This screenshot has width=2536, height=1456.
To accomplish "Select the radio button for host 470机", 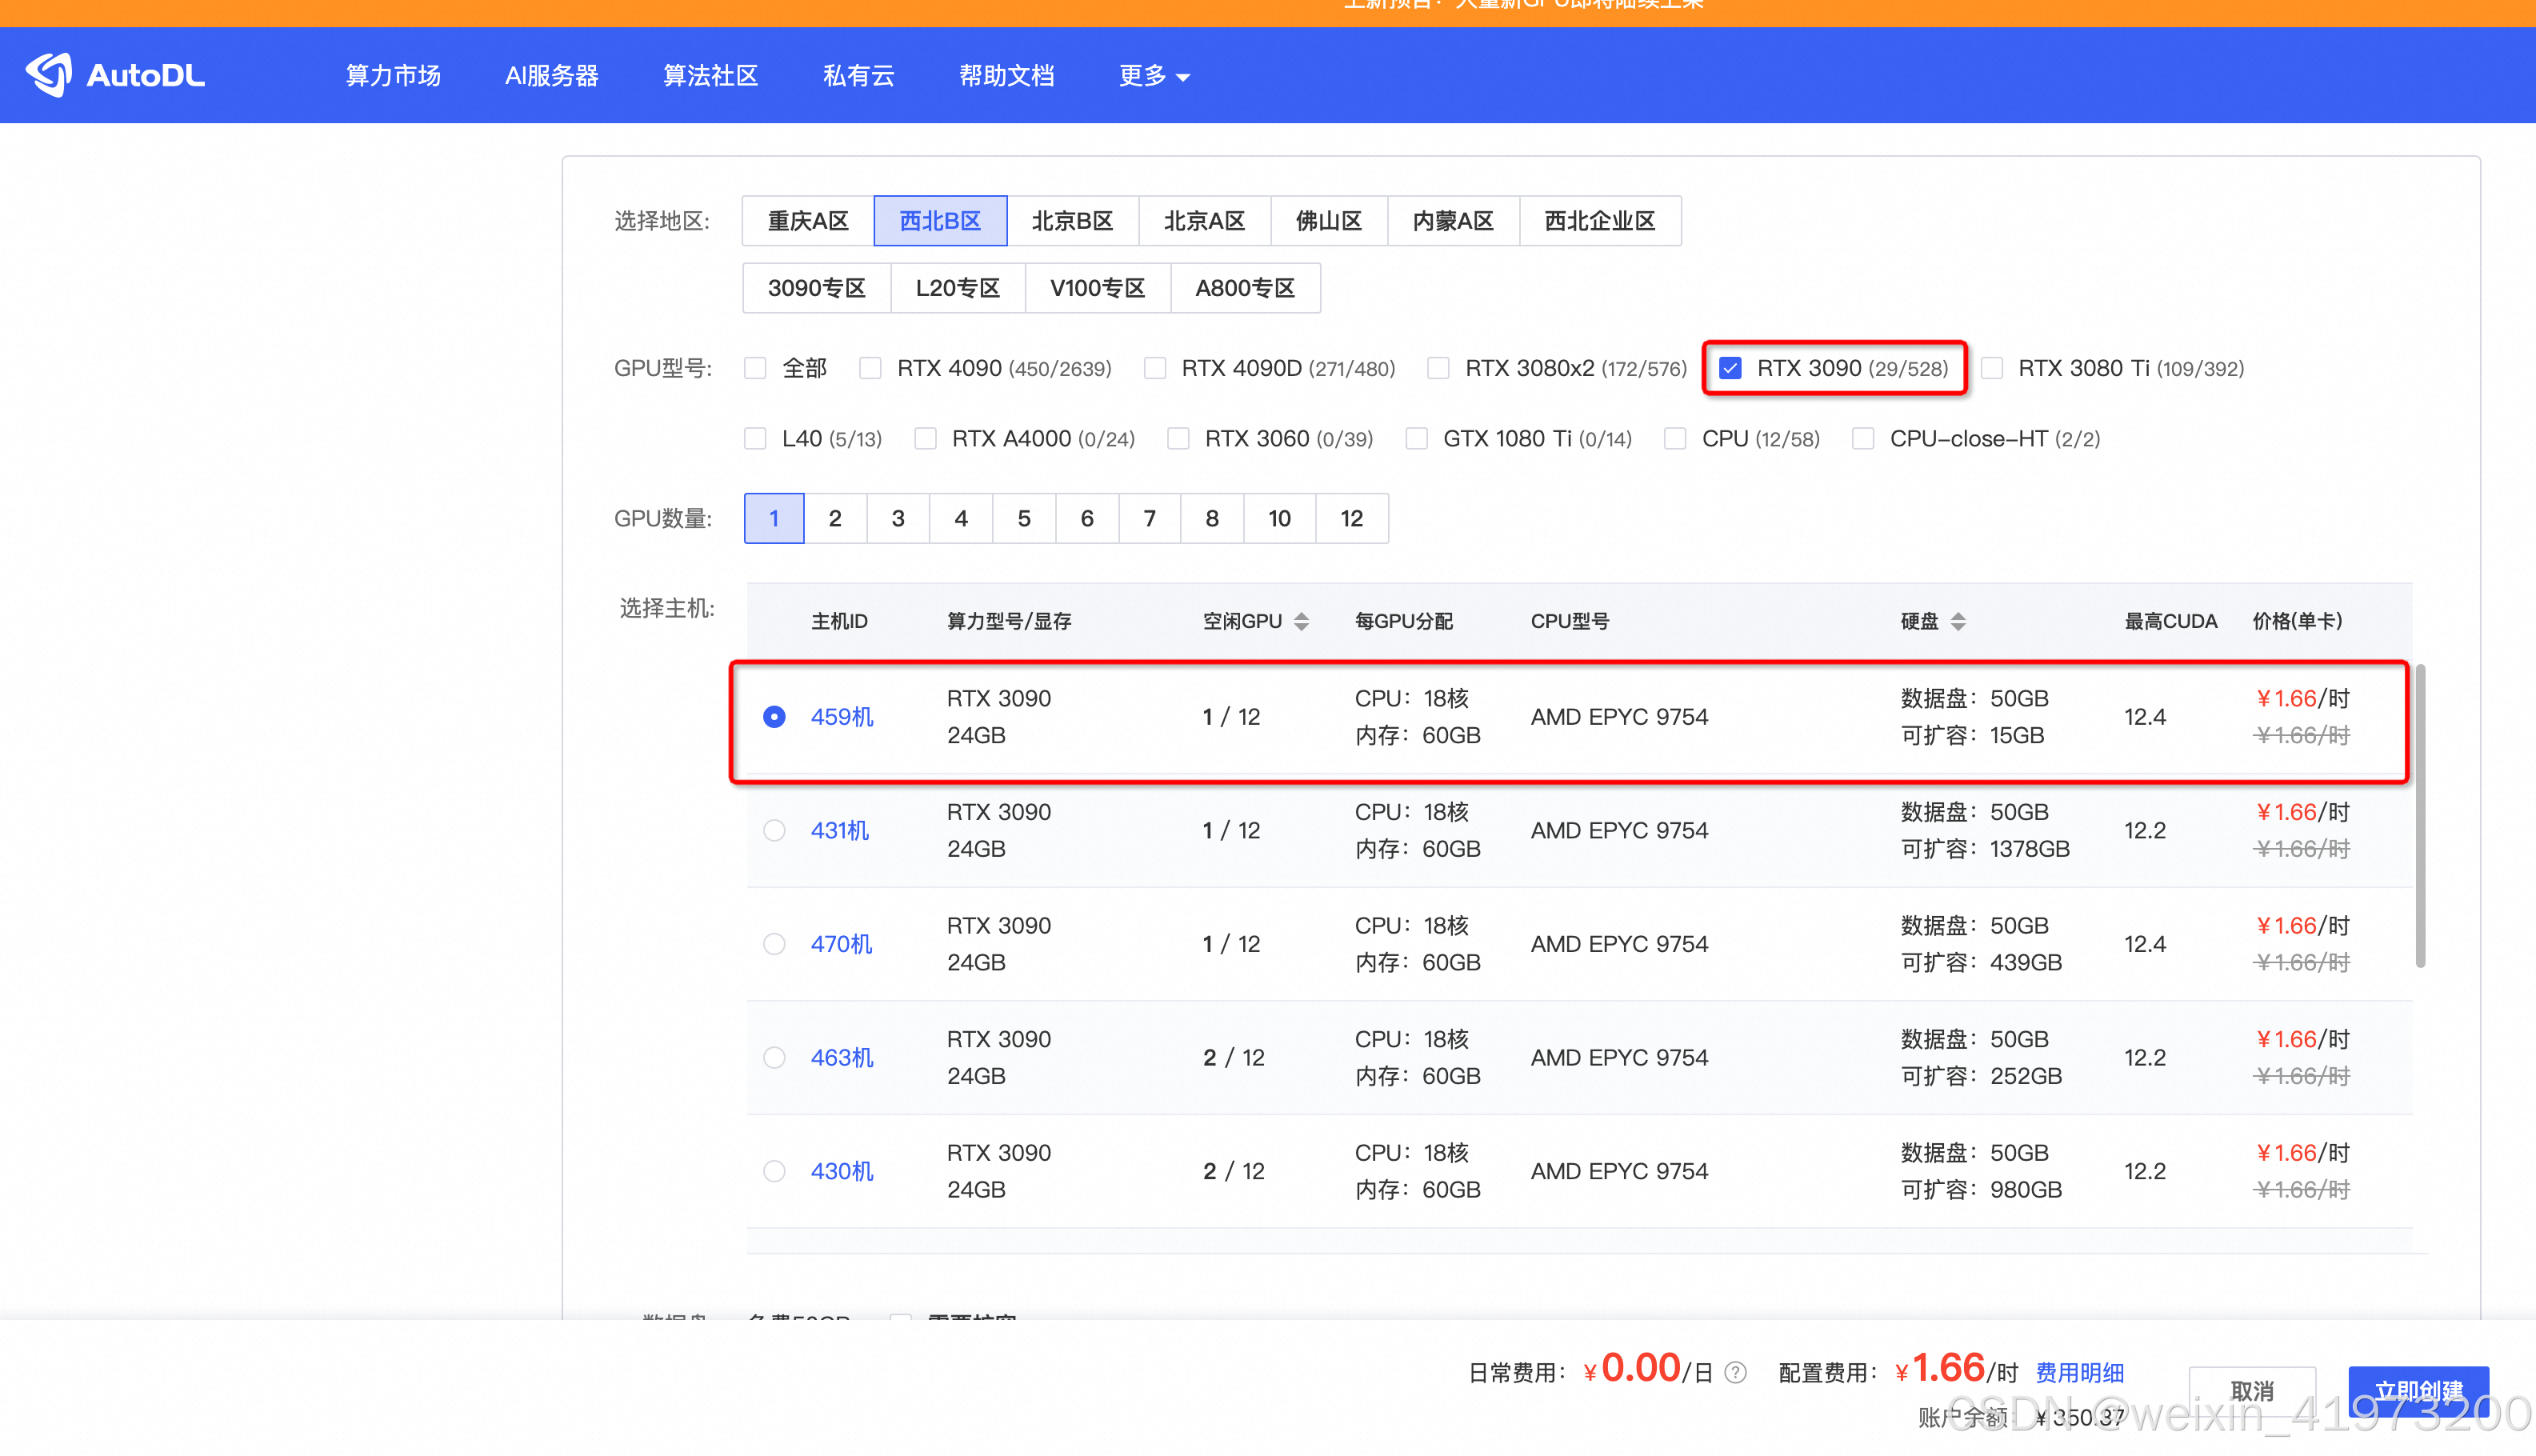I will [x=774, y=944].
